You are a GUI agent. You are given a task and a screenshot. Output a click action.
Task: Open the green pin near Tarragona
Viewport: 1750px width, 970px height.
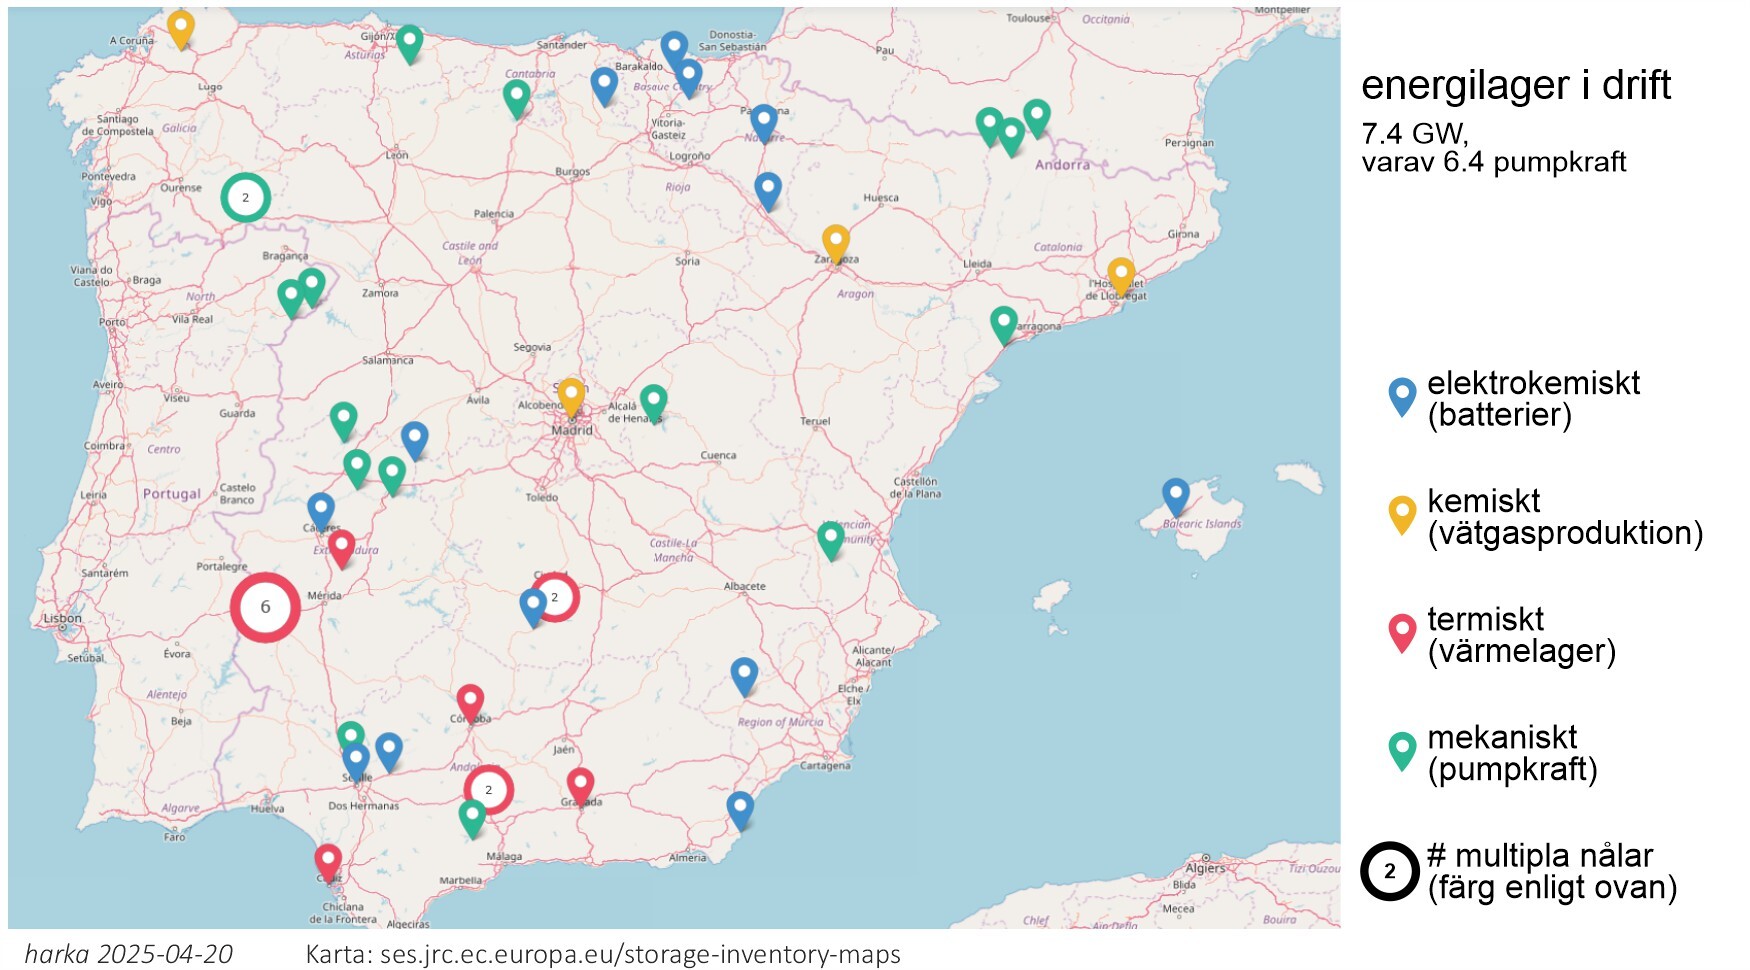pyautogui.click(x=1004, y=323)
